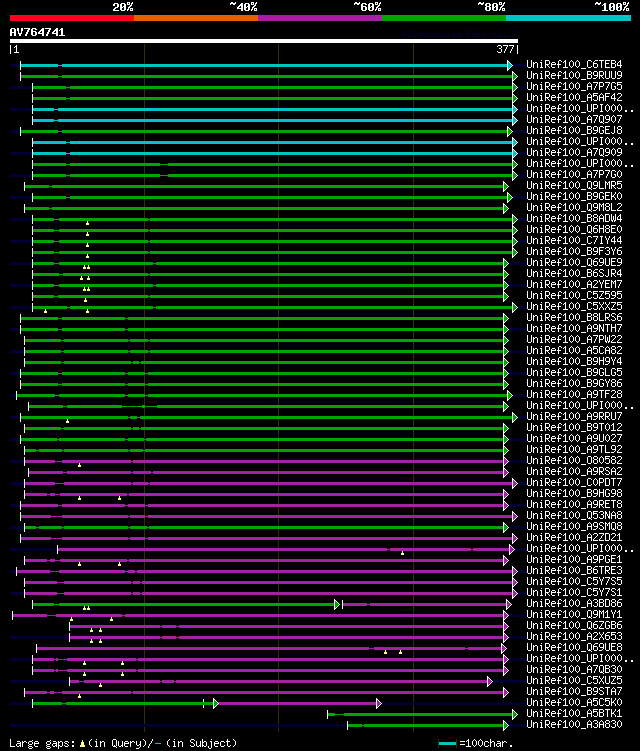This screenshot has height=751, width=640.
Task: Select the UniRef100_B8LRS6 label
Action: (574, 318)
